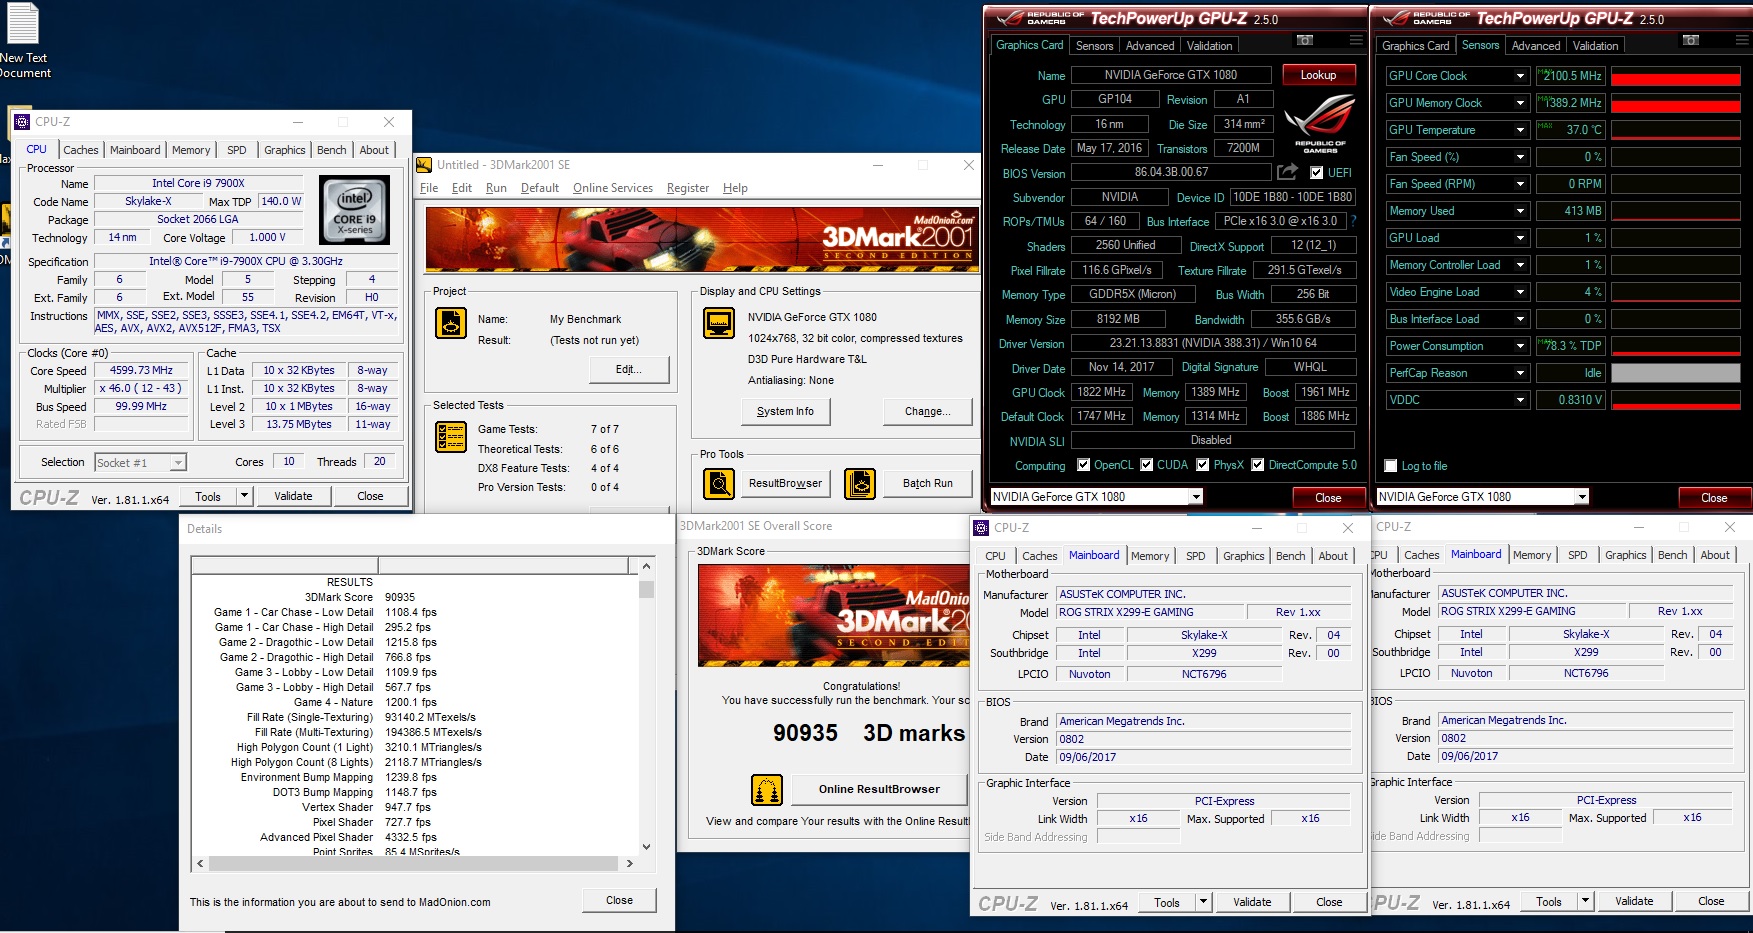
Task: Switch to the Caches tab in the CPU tab window
Action: [x=81, y=150]
